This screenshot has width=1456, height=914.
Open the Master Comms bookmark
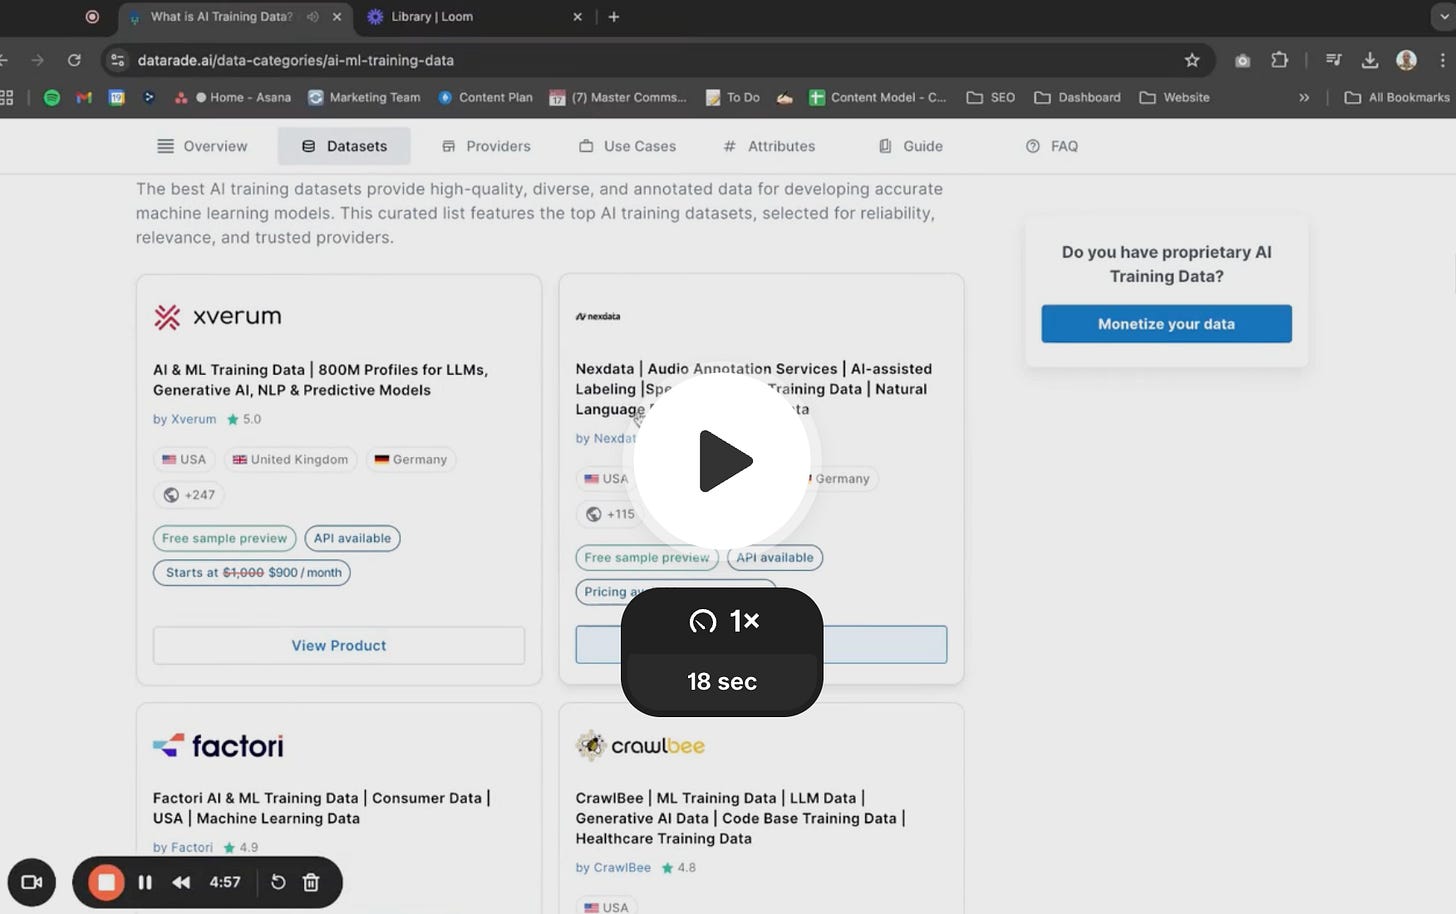tap(618, 97)
